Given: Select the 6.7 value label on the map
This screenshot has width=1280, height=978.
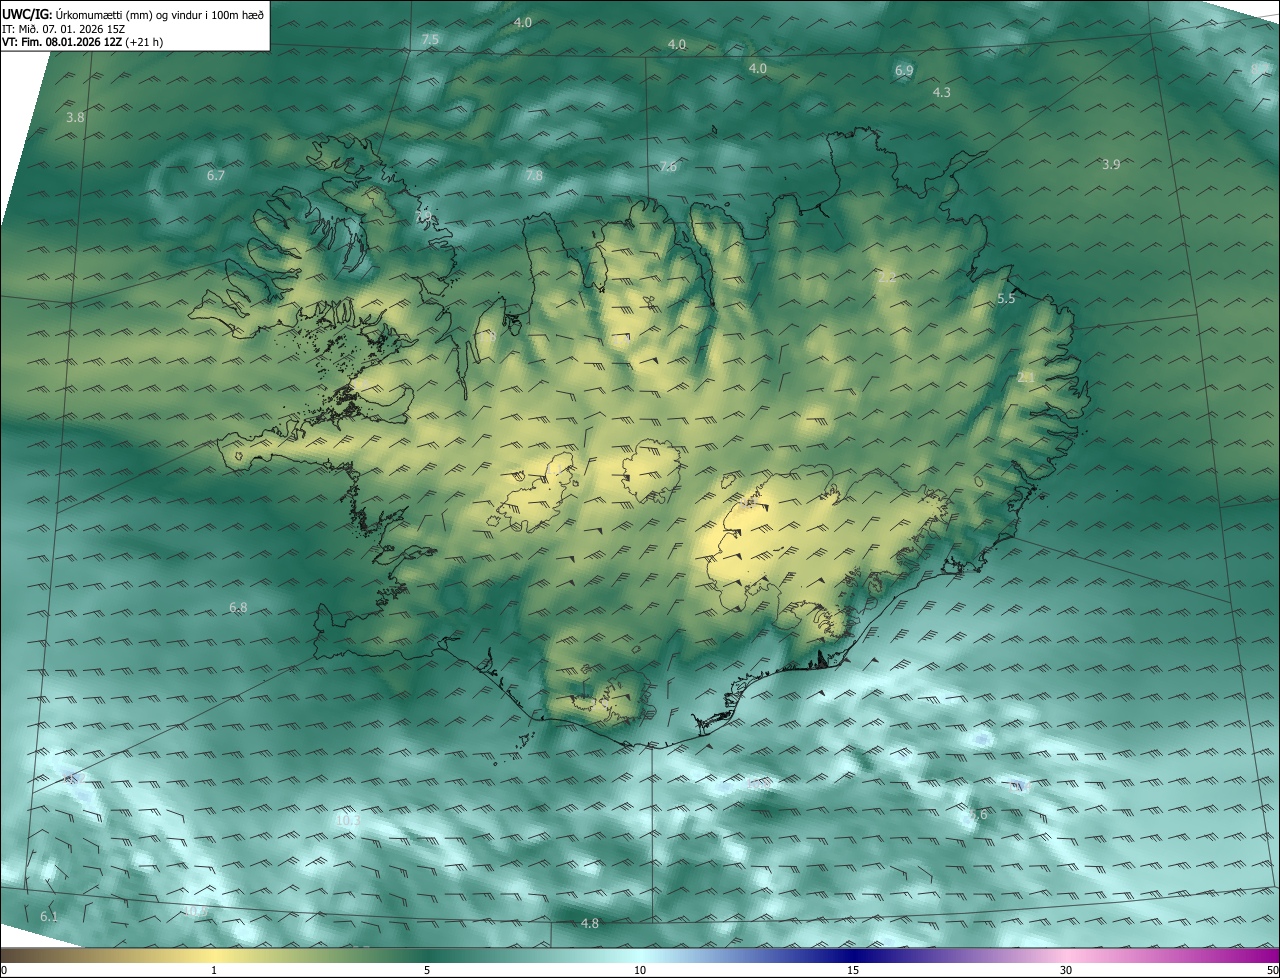Looking at the screenshot, I should tap(216, 175).
